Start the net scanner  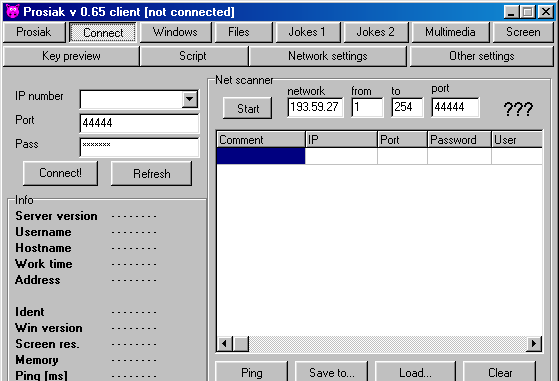point(247,108)
